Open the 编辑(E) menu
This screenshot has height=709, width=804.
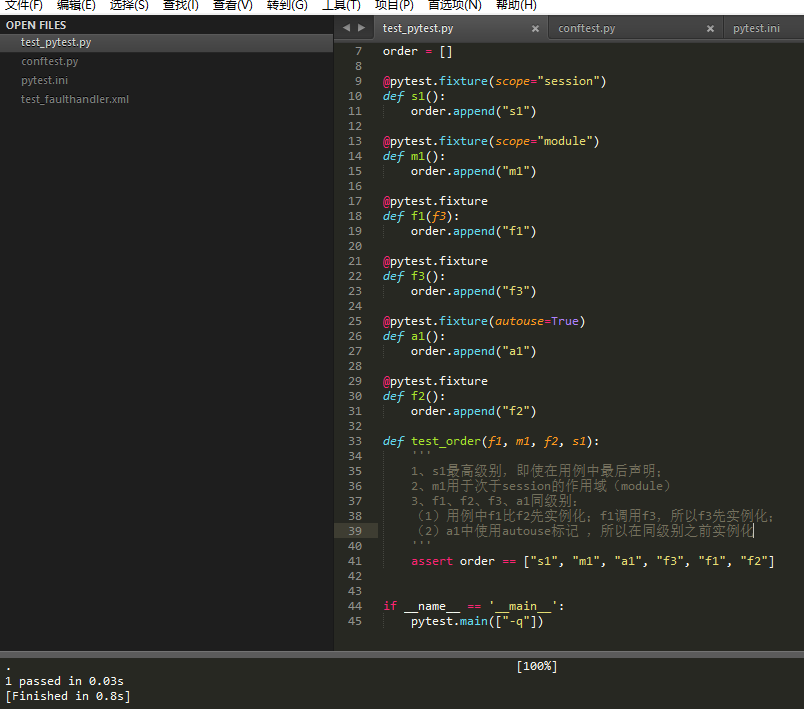[x=76, y=5]
